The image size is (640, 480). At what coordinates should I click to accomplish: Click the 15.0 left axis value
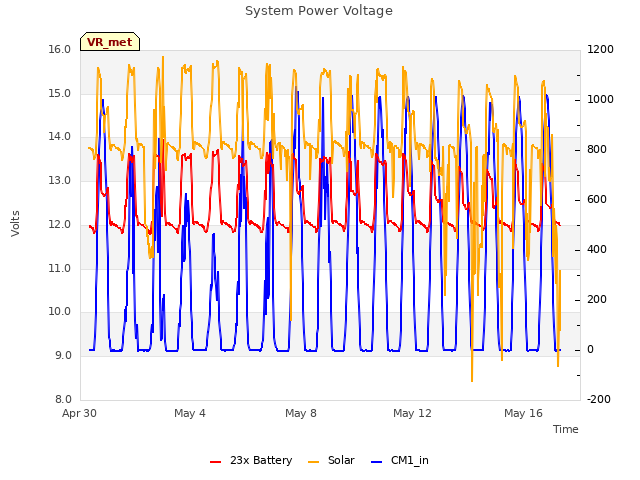pyautogui.click(x=60, y=93)
